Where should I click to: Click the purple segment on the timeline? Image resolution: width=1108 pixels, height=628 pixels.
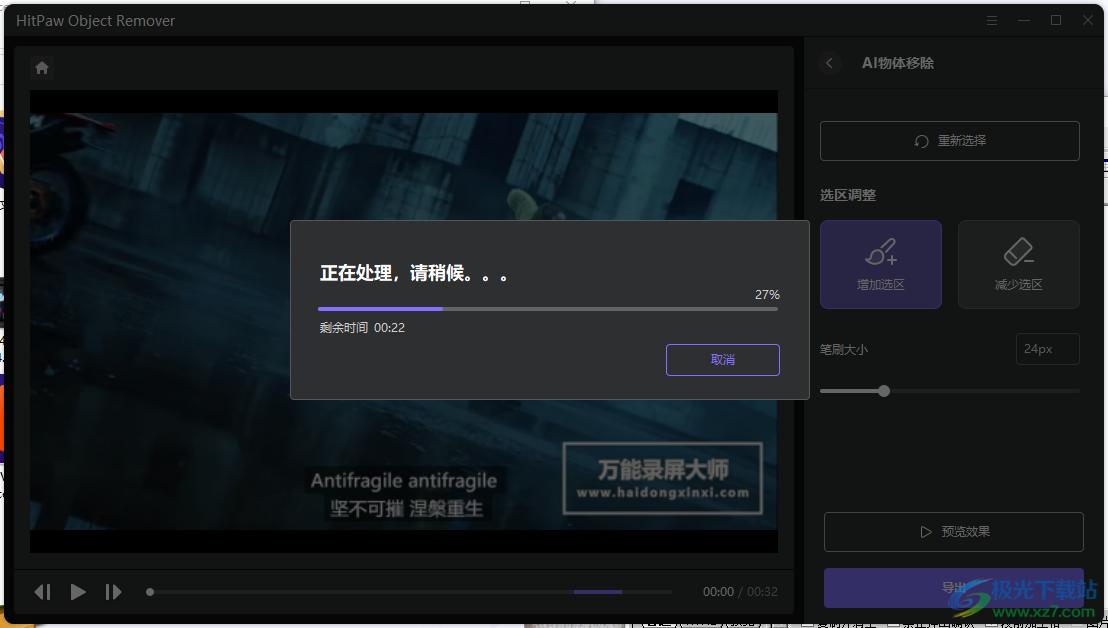pyautogui.click(x=598, y=592)
